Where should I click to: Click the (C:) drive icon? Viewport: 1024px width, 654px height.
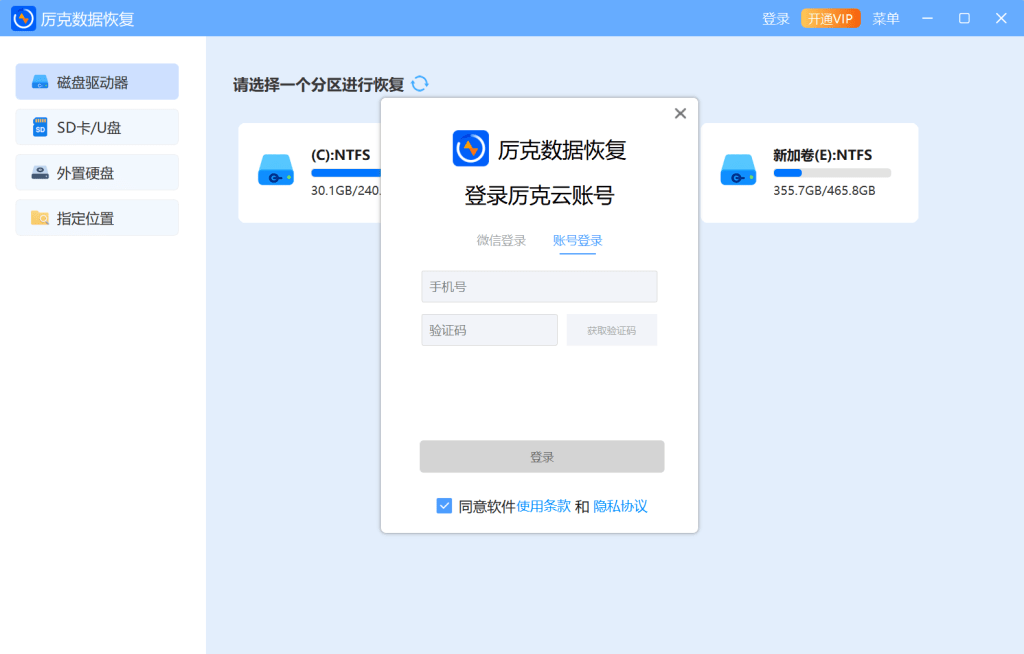click(276, 170)
